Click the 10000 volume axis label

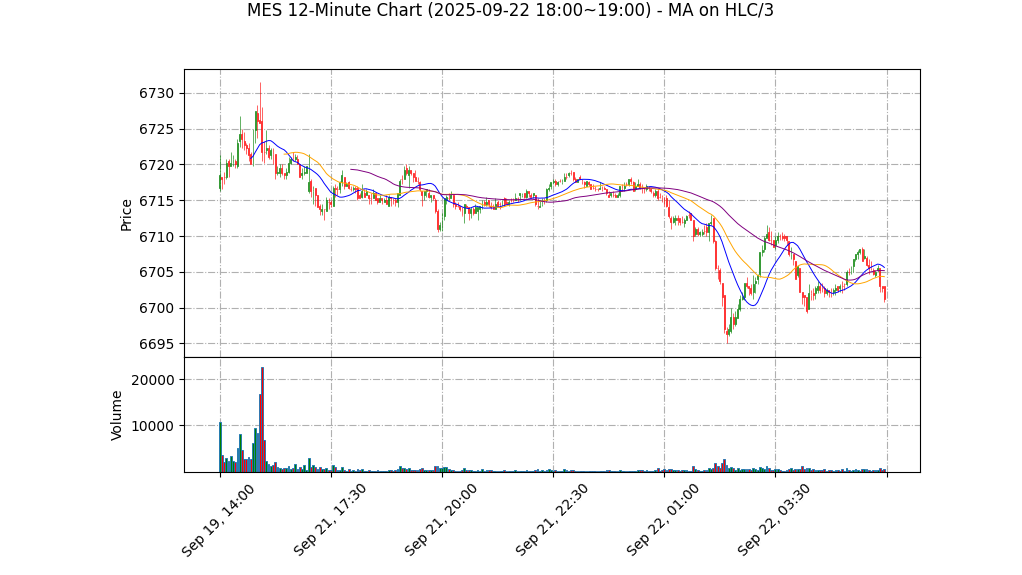coord(153,426)
